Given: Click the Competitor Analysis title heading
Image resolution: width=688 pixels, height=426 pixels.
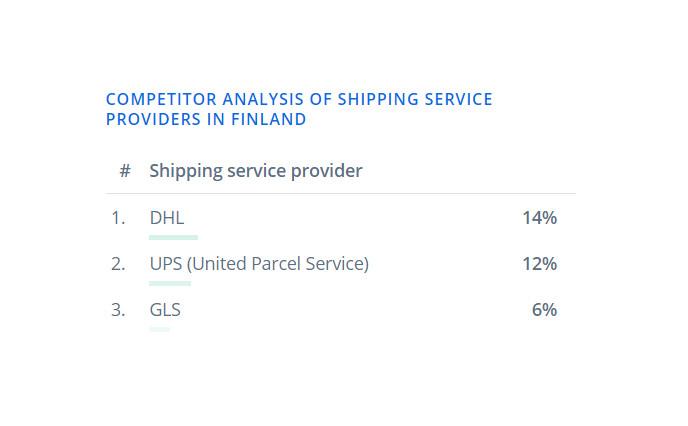Looking at the screenshot, I should (299, 109).
